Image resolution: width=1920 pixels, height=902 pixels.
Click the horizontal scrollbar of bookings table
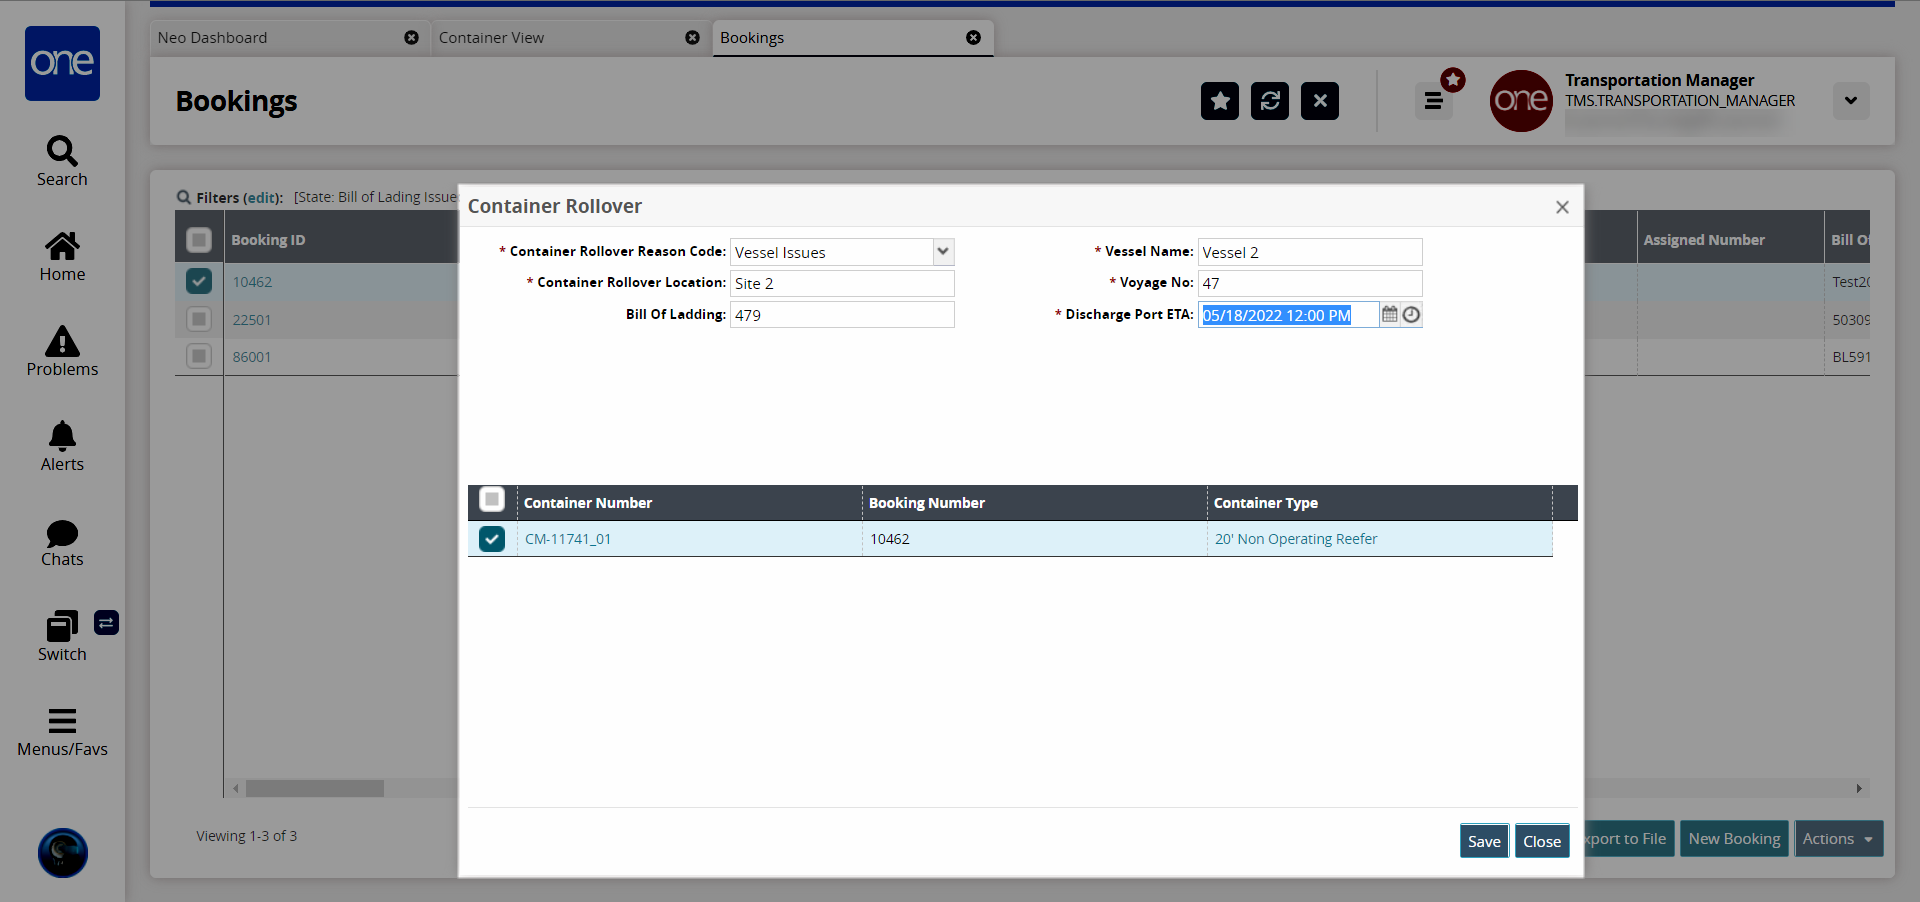pos(315,788)
